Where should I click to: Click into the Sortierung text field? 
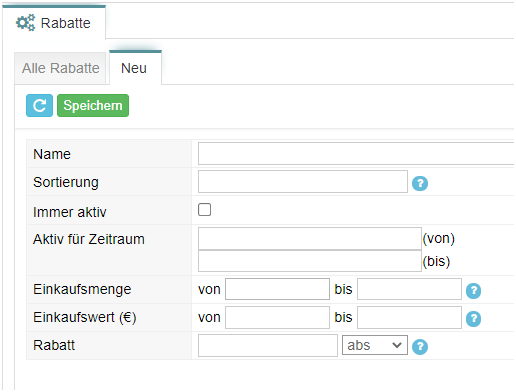click(303, 181)
